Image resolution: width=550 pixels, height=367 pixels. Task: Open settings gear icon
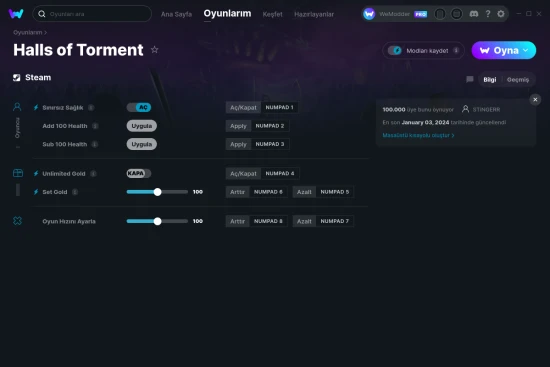[501, 14]
